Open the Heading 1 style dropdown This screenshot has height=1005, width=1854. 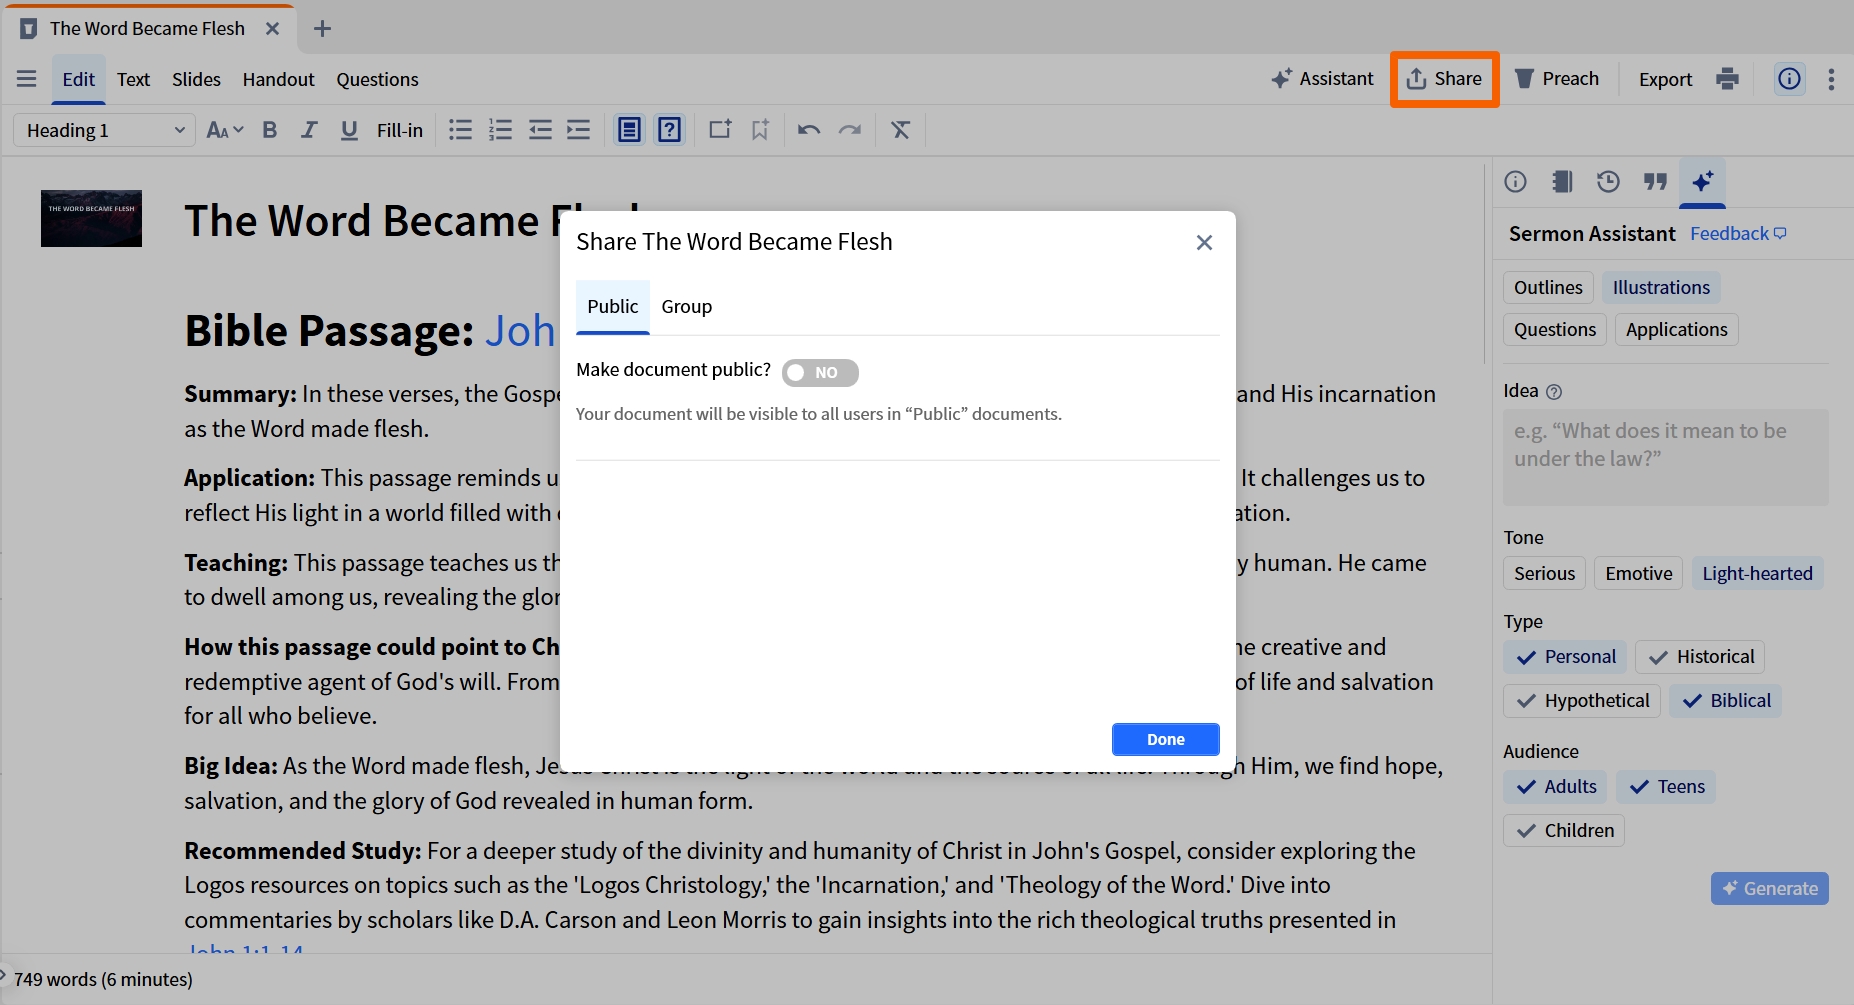tap(104, 130)
